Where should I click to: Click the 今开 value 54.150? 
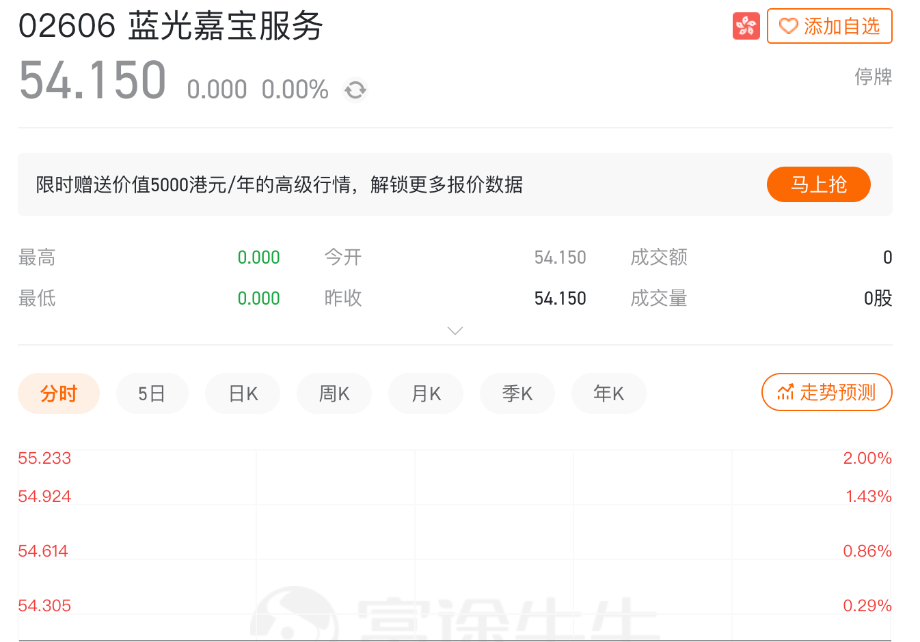click(560, 257)
